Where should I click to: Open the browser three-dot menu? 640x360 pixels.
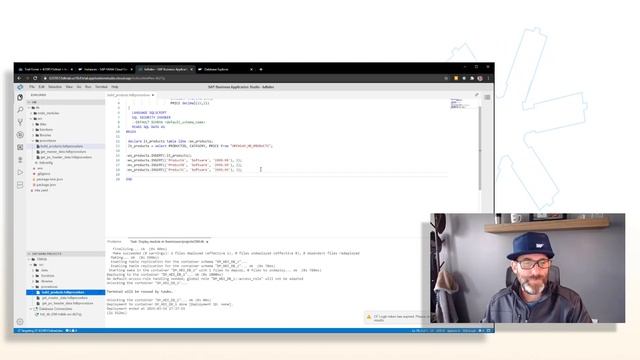[x=488, y=78]
